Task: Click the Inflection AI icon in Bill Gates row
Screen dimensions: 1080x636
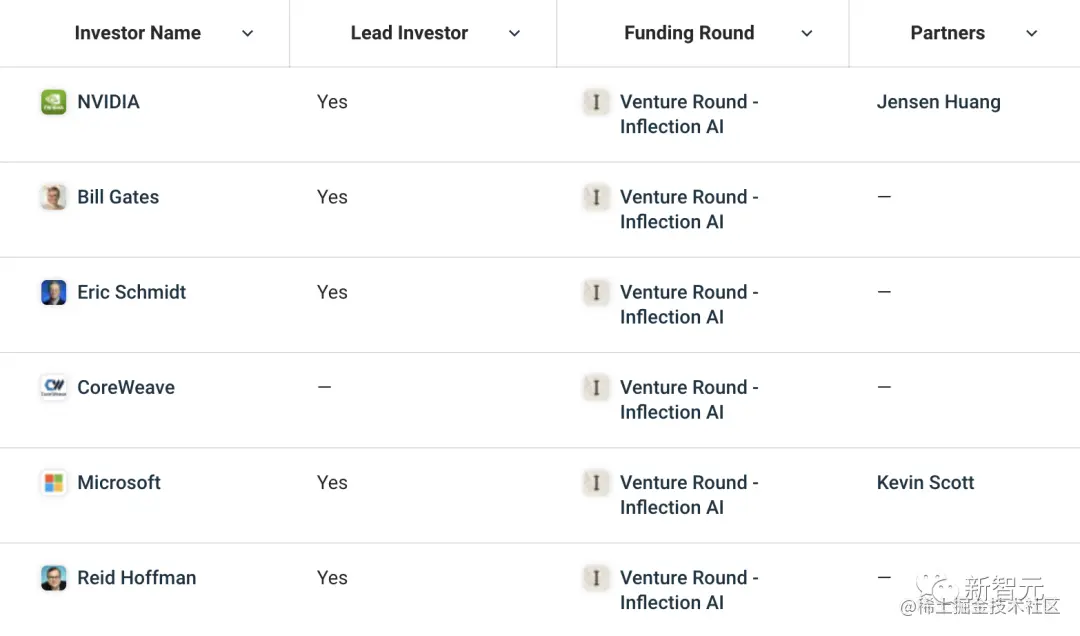Action: [596, 197]
